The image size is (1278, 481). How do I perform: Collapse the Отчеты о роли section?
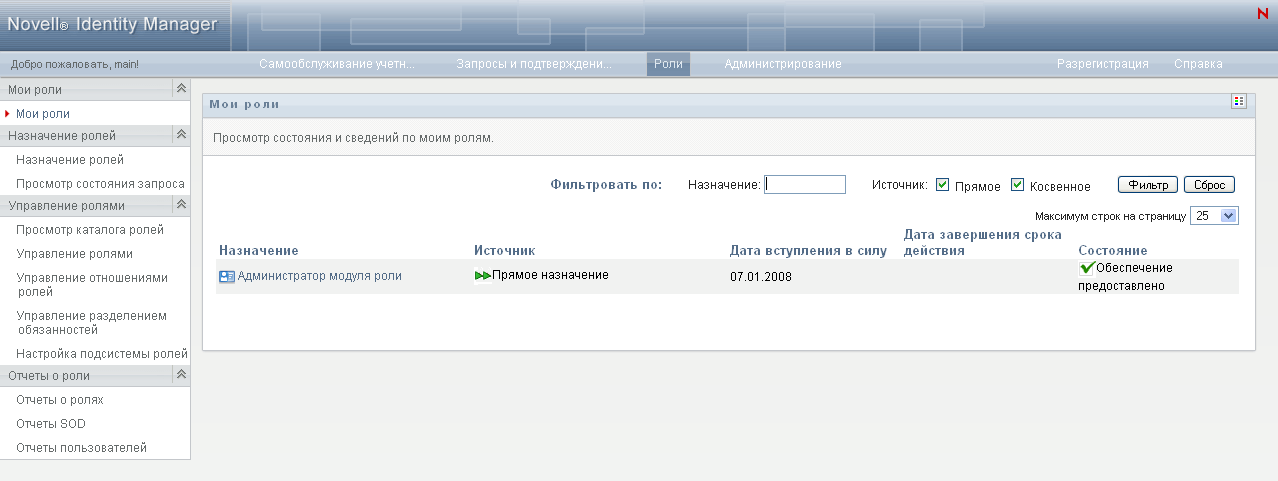click(181, 375)
